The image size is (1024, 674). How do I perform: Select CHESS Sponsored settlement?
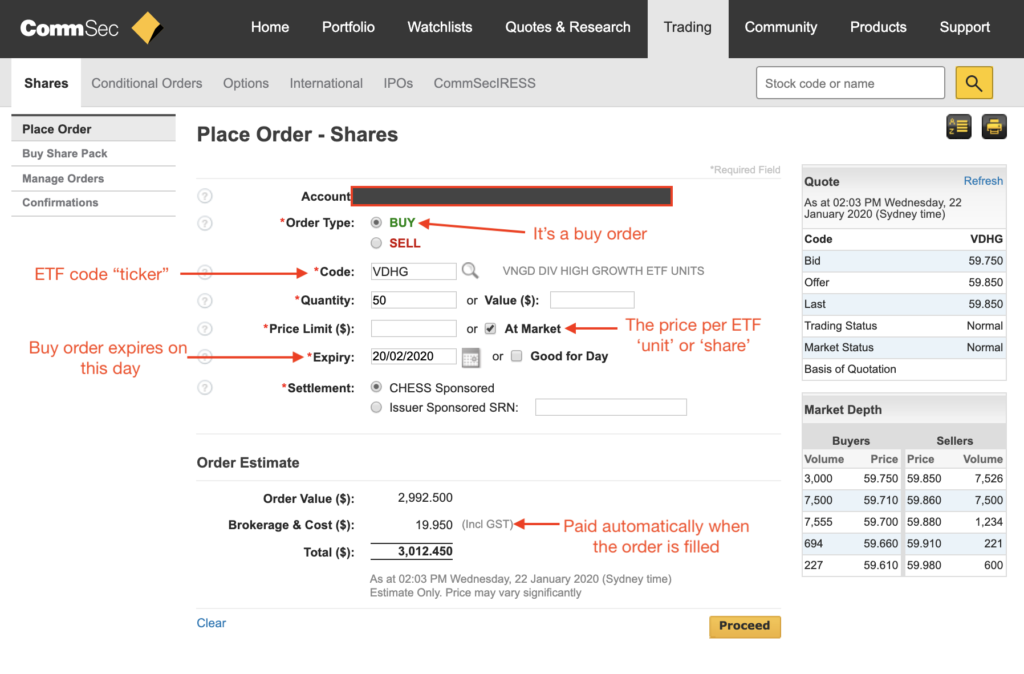coord(376,387)
